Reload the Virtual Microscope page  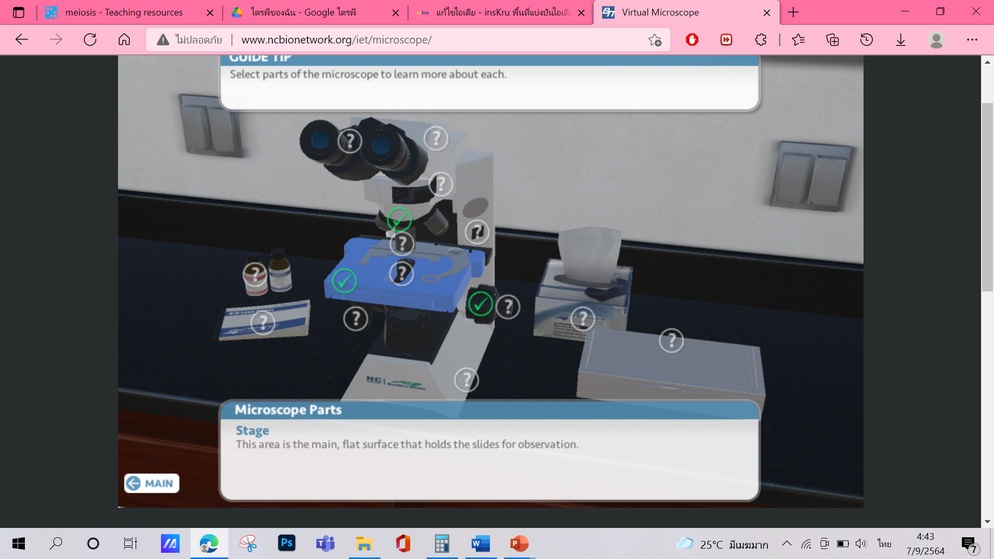click(x=90, y=39)
